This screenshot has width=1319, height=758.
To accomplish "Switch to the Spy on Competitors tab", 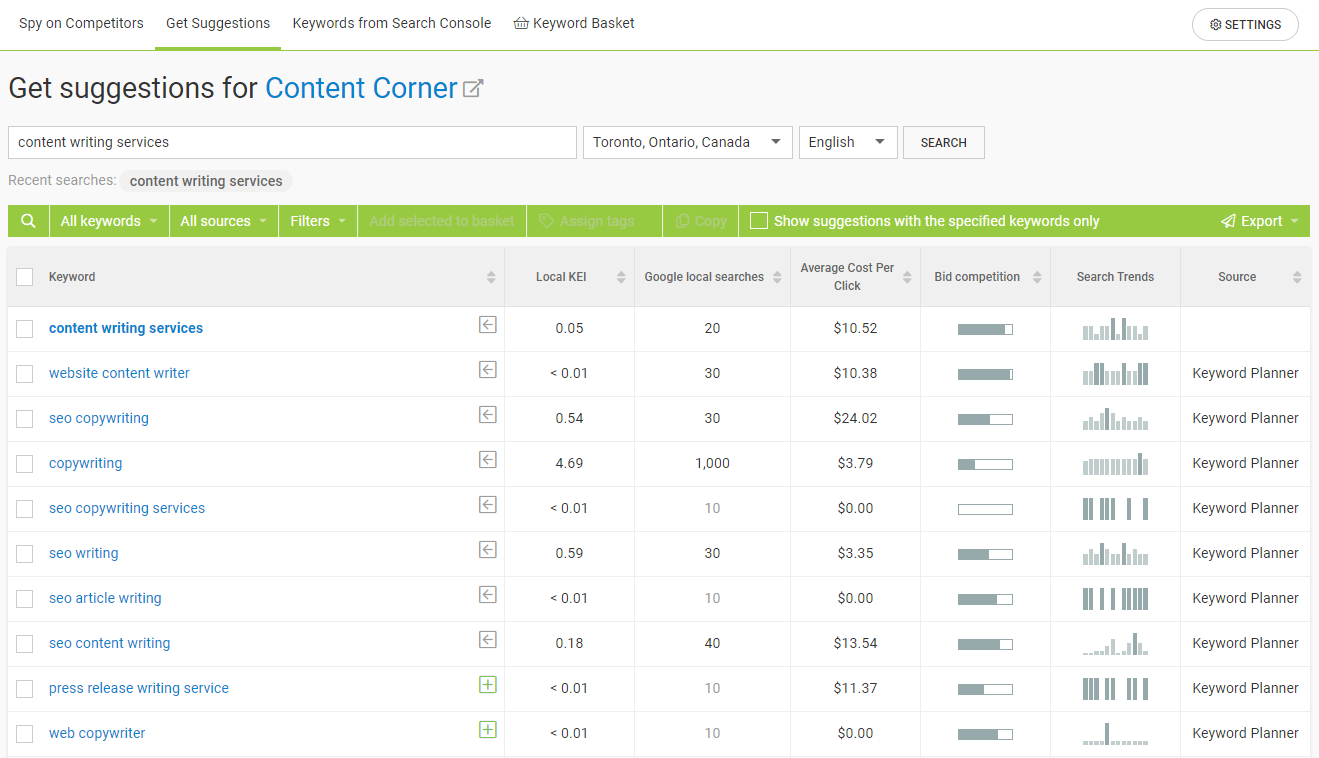I will (81, 22).
